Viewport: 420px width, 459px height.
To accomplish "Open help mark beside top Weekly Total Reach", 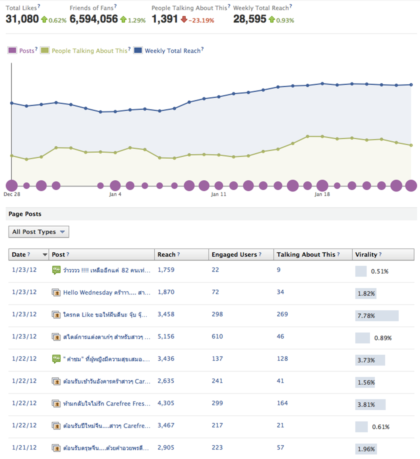I will (291, 6).
